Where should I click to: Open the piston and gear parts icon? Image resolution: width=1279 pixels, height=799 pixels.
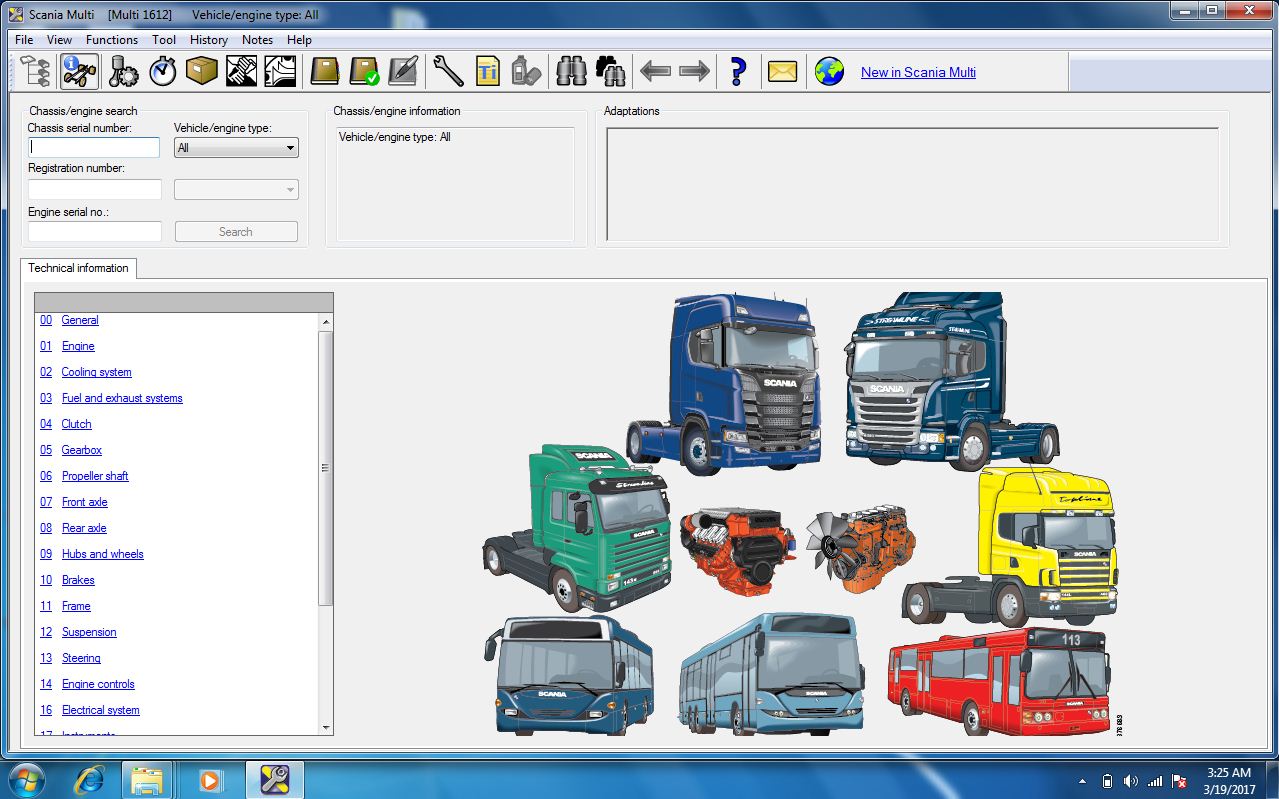124,72
